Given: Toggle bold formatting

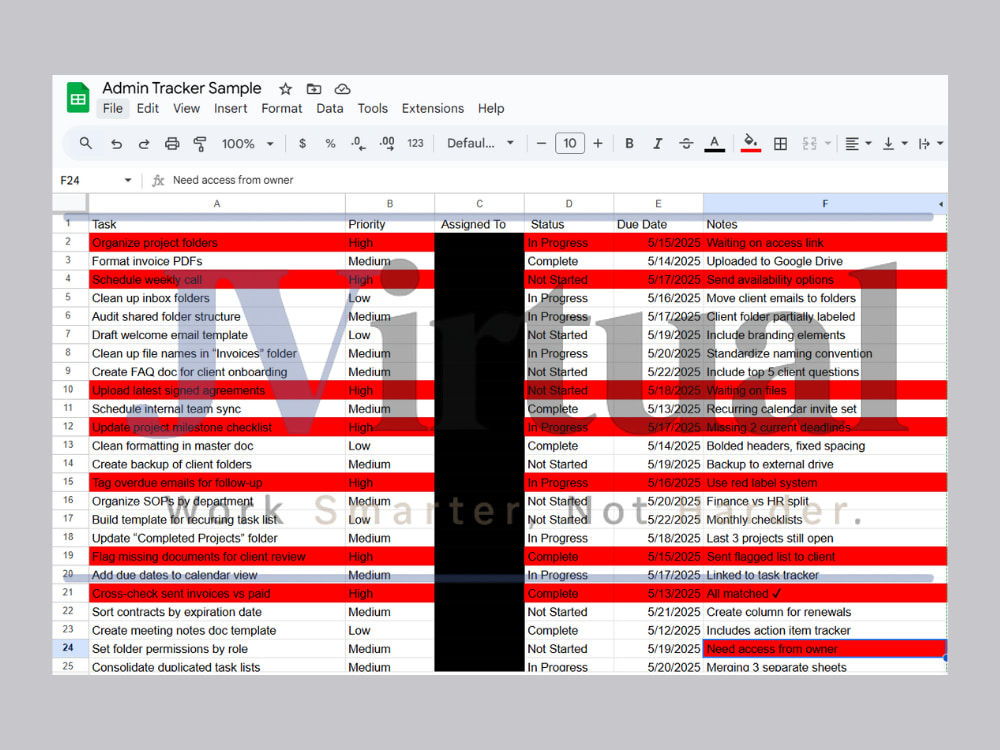Looking at the screenshot, I should [629, 143].
